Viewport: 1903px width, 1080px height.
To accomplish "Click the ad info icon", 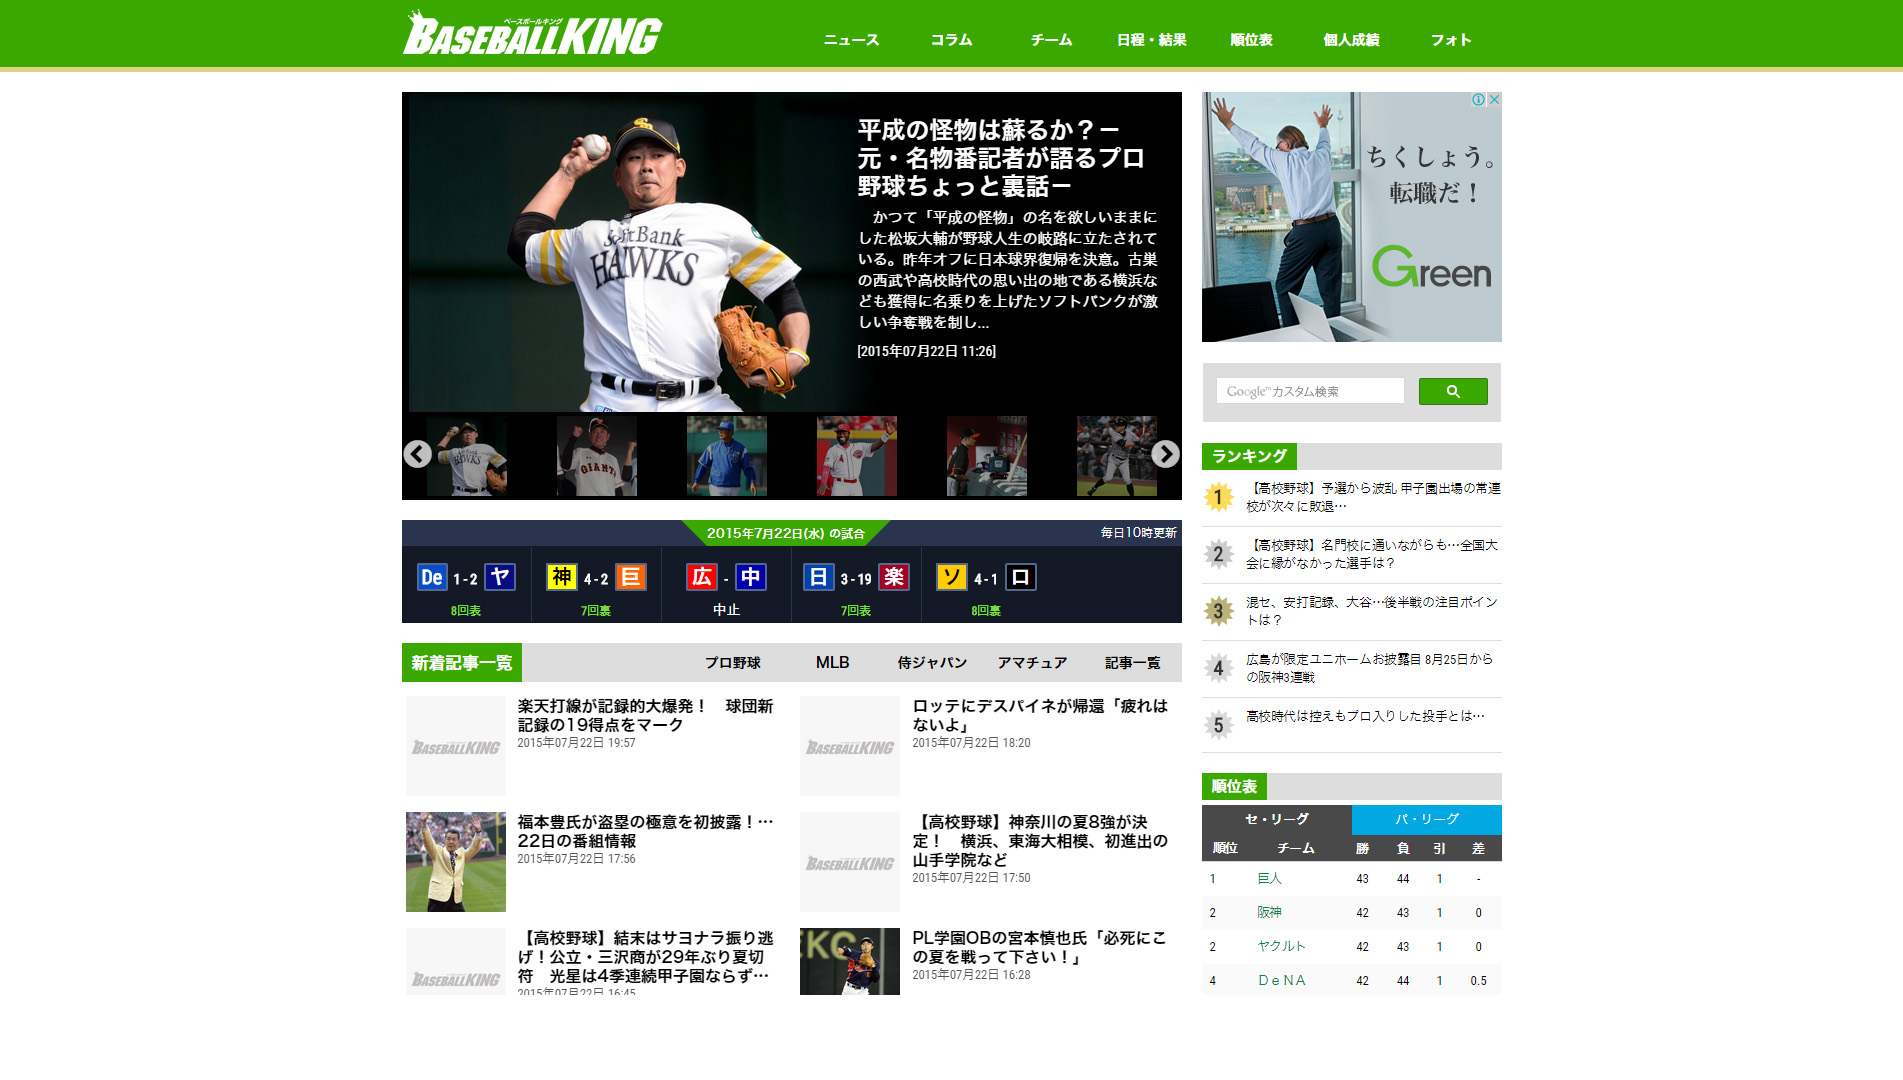I will (1478, 99).
